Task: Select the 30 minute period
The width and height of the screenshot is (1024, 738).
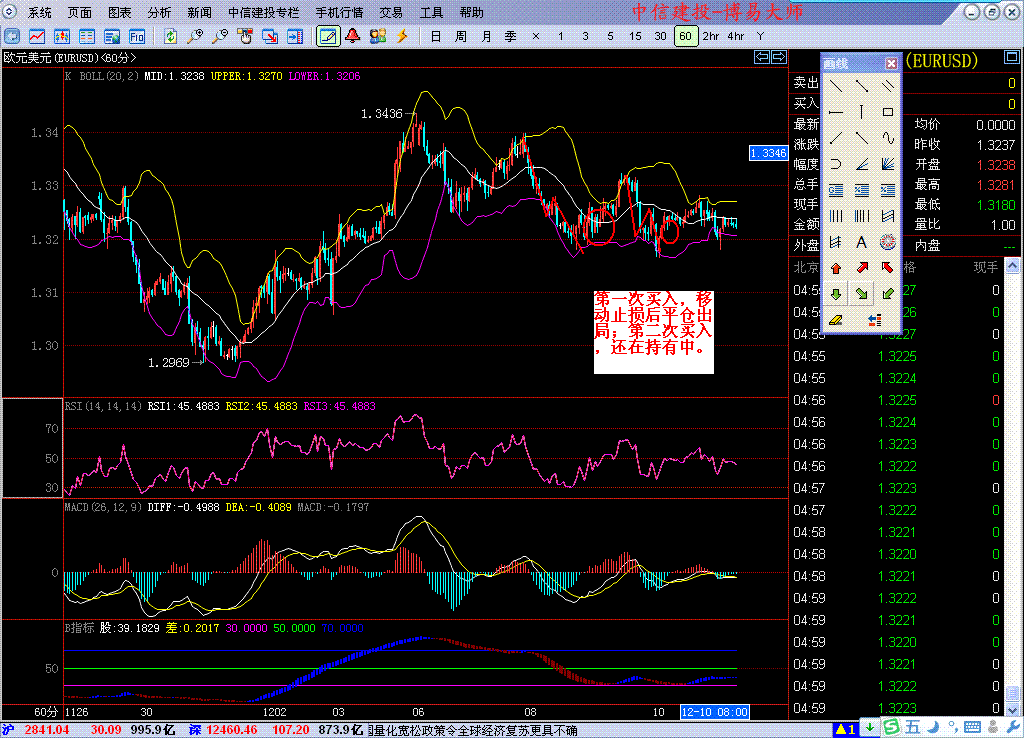Action: pos(660,37)
